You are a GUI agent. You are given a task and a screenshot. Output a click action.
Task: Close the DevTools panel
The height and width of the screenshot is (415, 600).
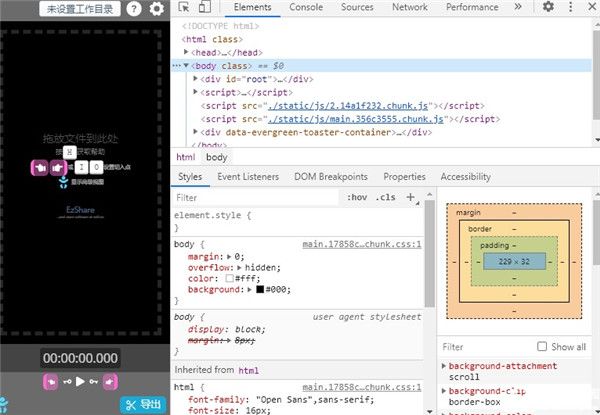coord(592,7)
